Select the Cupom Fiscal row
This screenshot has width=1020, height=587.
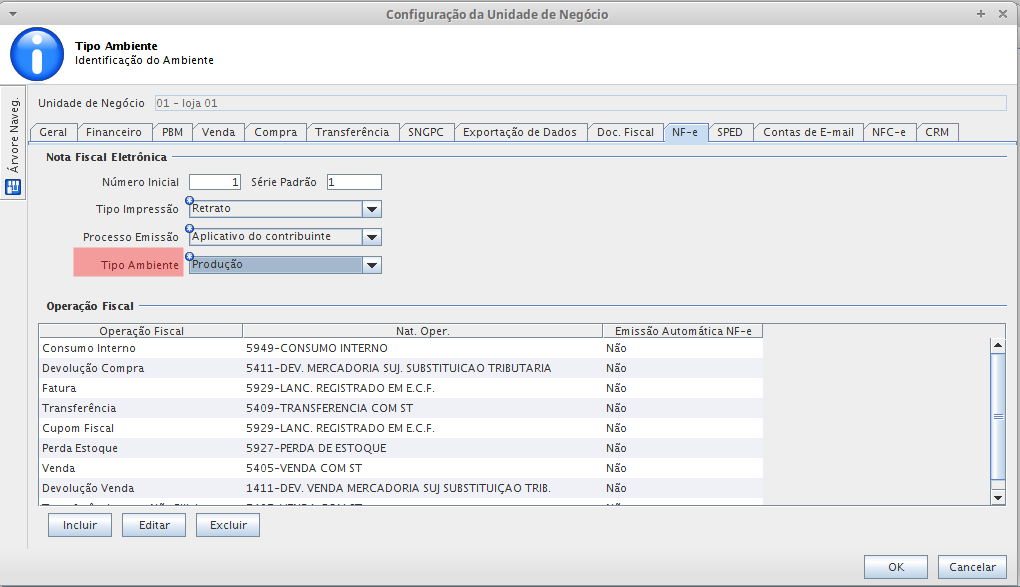coord(401,428)
